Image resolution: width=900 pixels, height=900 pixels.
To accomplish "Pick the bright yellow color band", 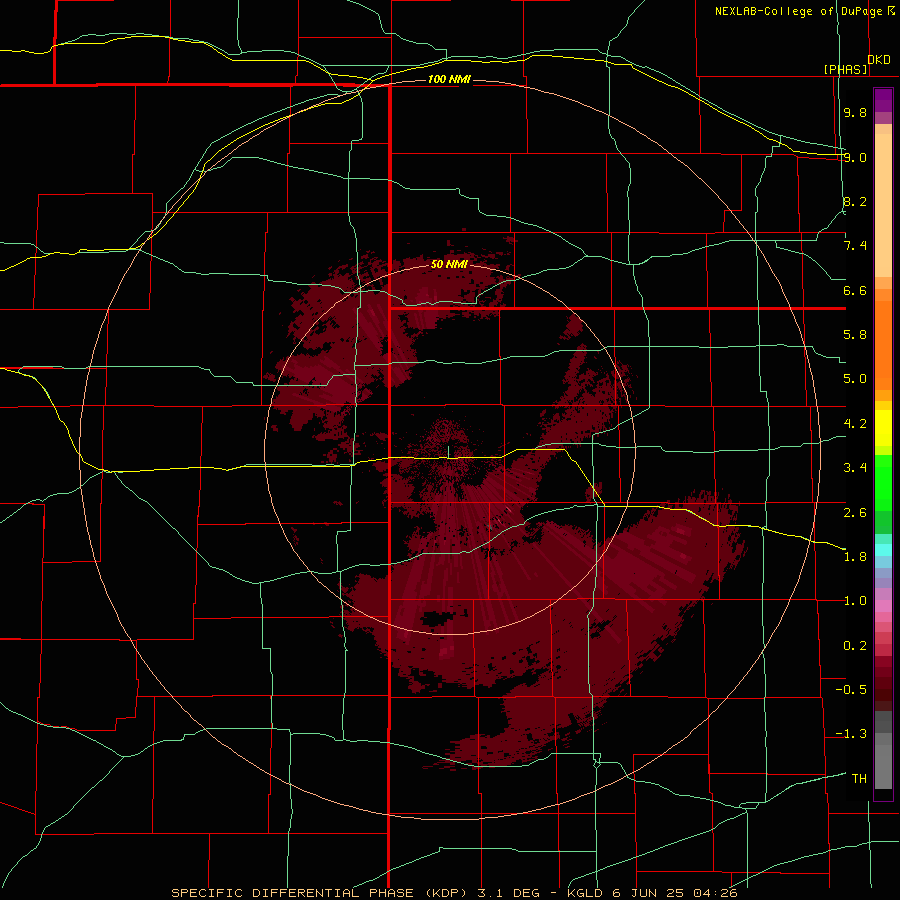I will [883, 428].
